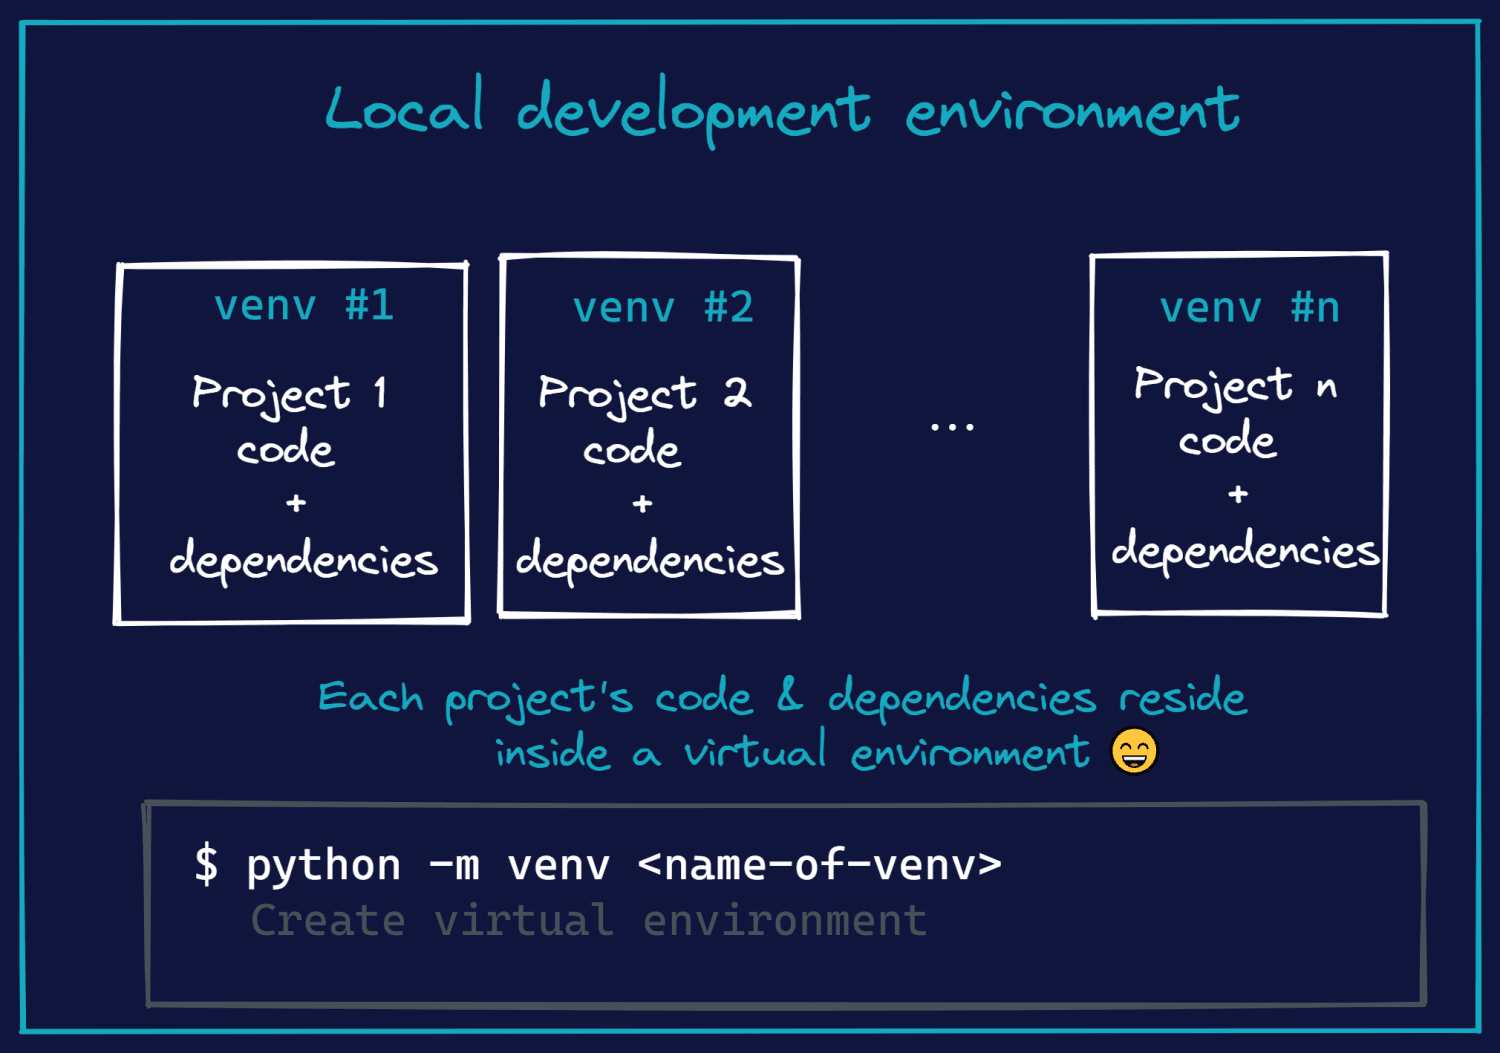Screen dimensions: 1500x1053
Task: Click the Create virtual environment label
Action: tap(588, 919)
